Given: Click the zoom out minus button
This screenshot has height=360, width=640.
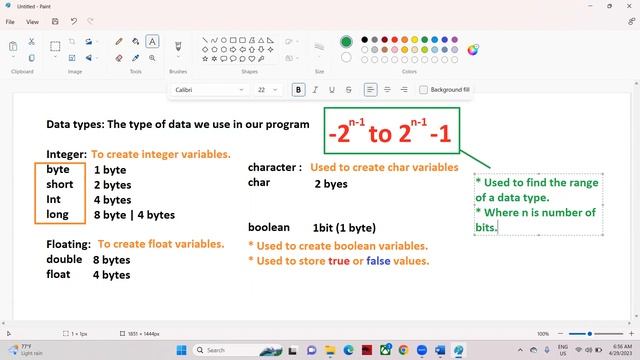Looking at the screenshot, I should pyautogui.click(x=560, y=333).
